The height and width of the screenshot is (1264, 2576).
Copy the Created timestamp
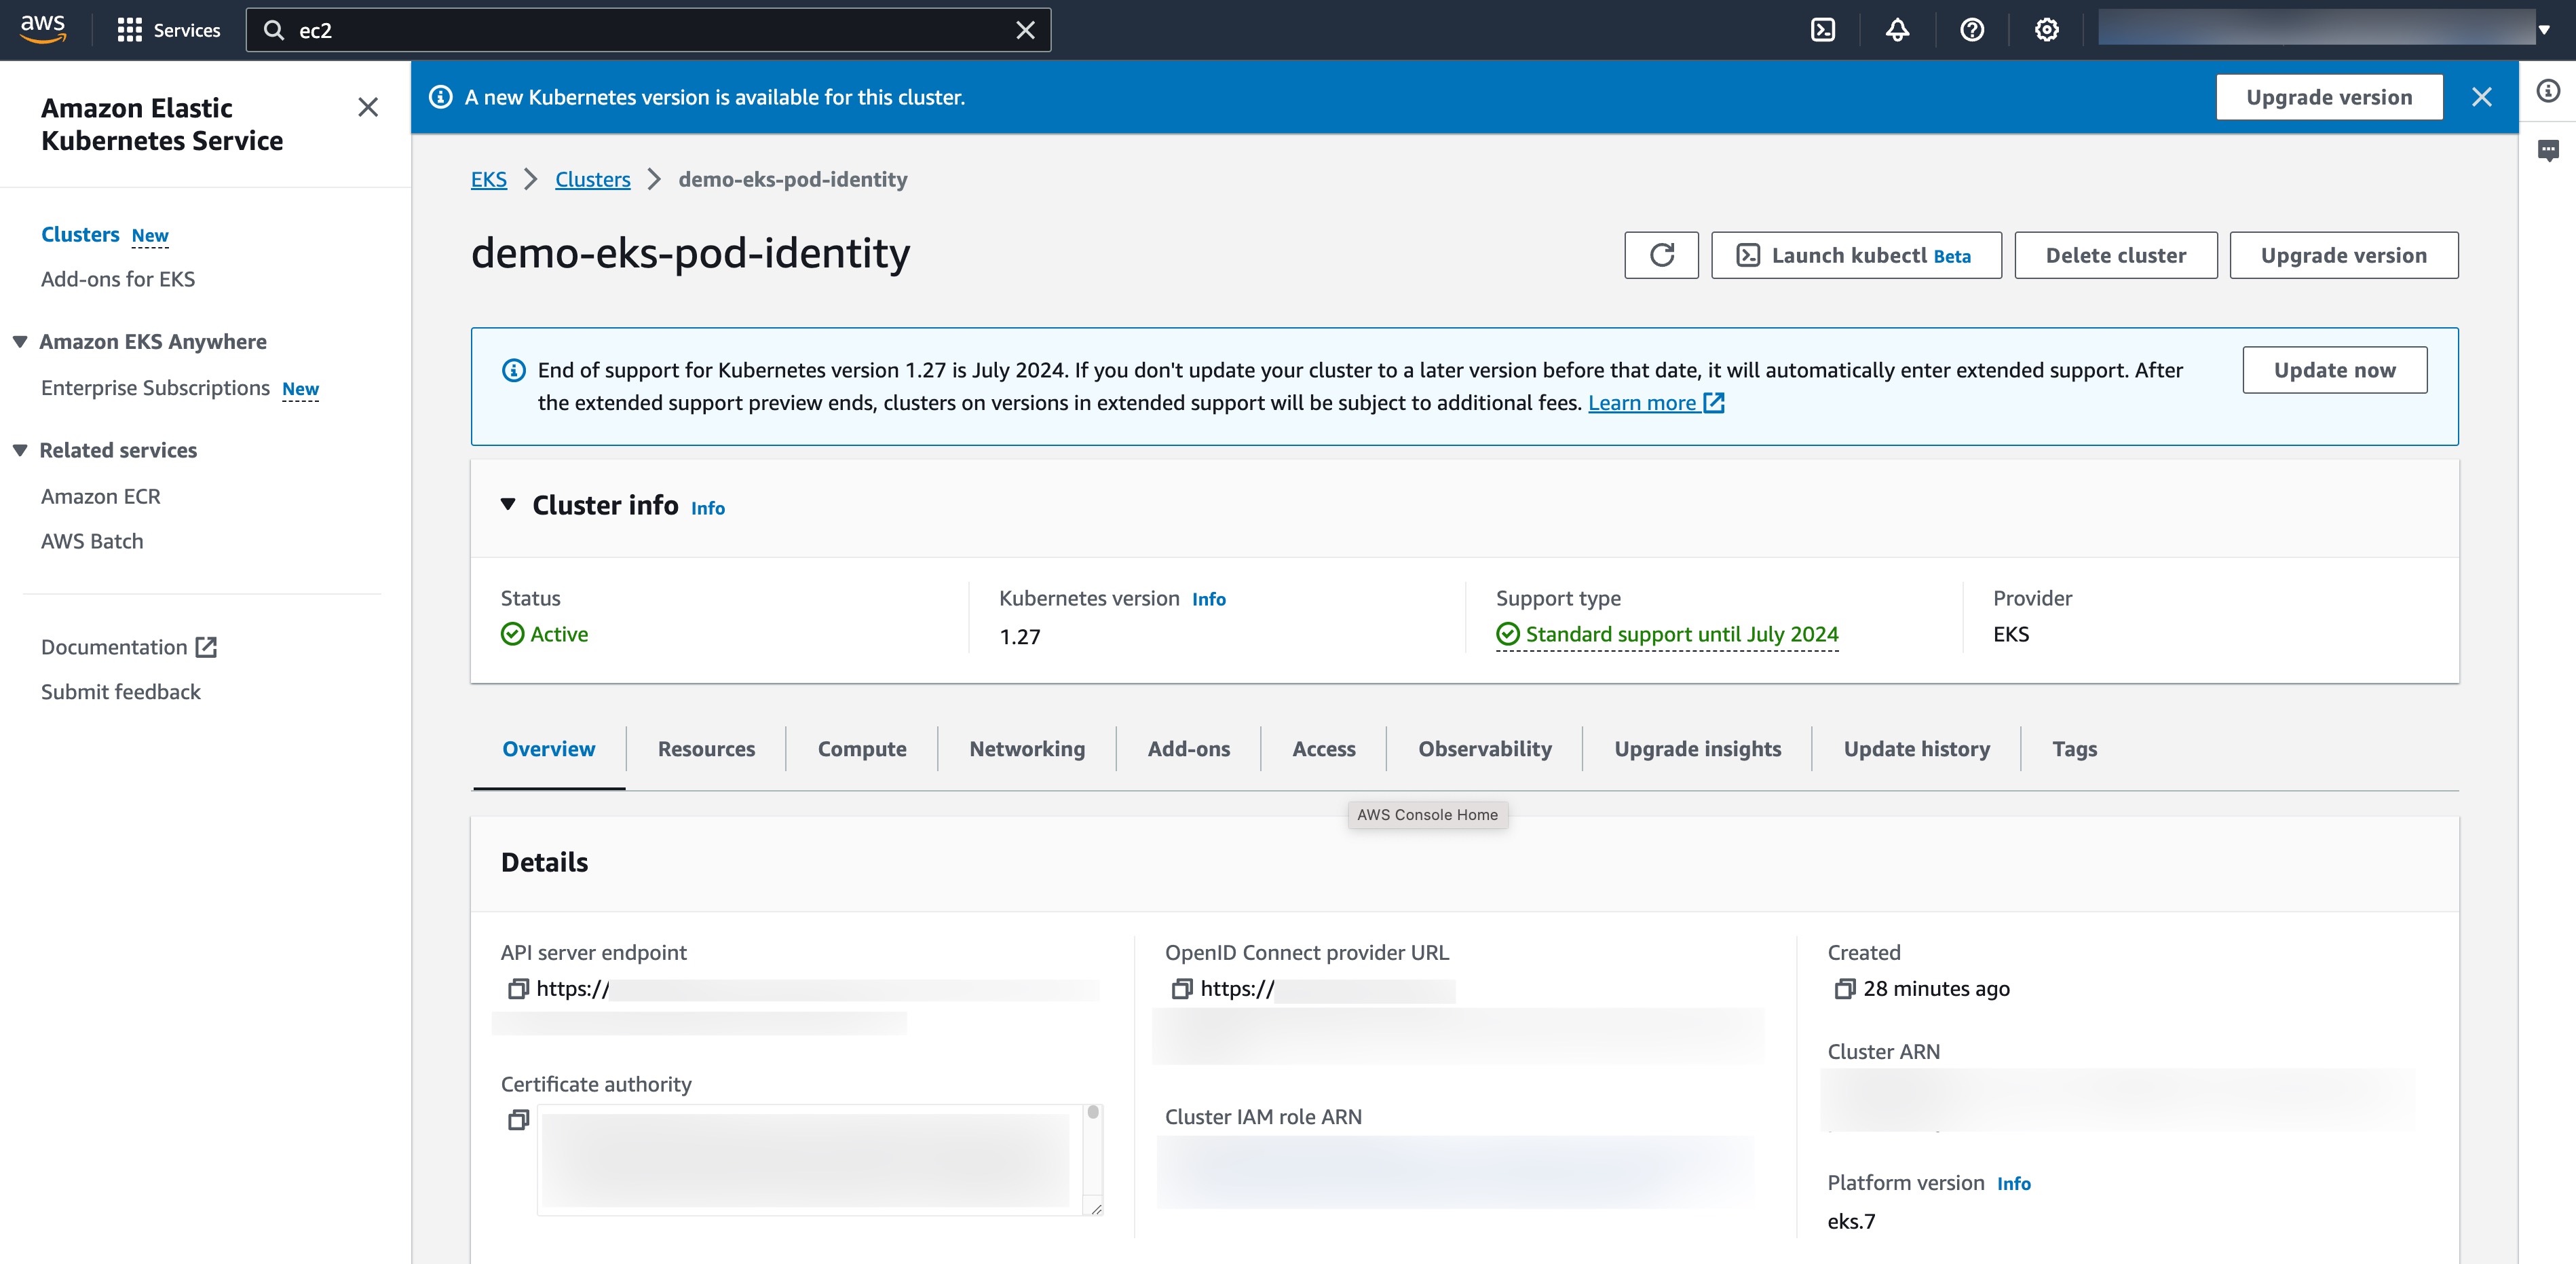[x=1845, y=989]
